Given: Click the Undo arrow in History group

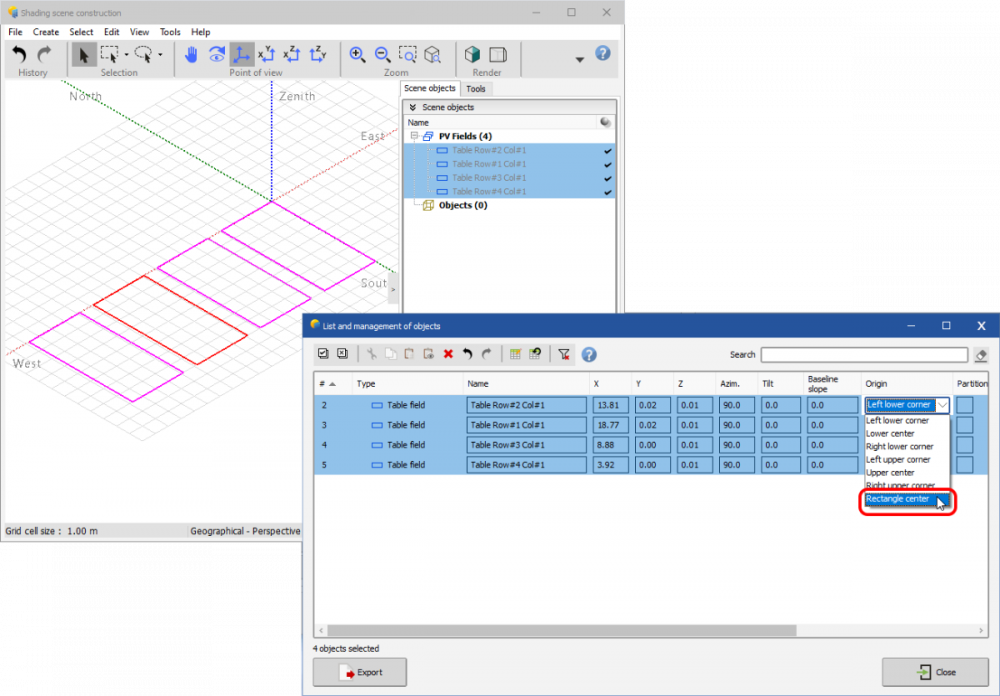Looking at the screenshot, I should 19,55.
